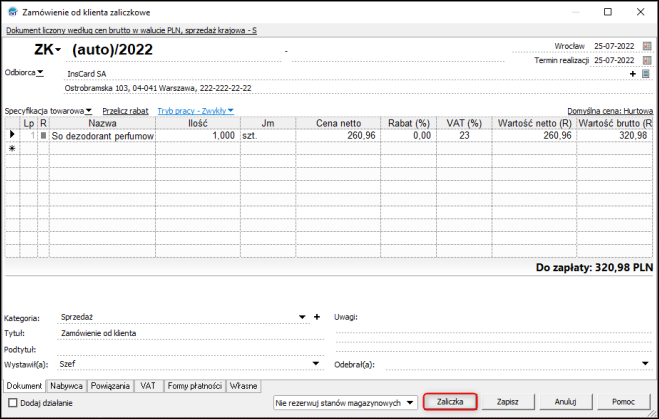659x419 pixels.
Task: Click Rabat cell 0,00
Action: 409,136
